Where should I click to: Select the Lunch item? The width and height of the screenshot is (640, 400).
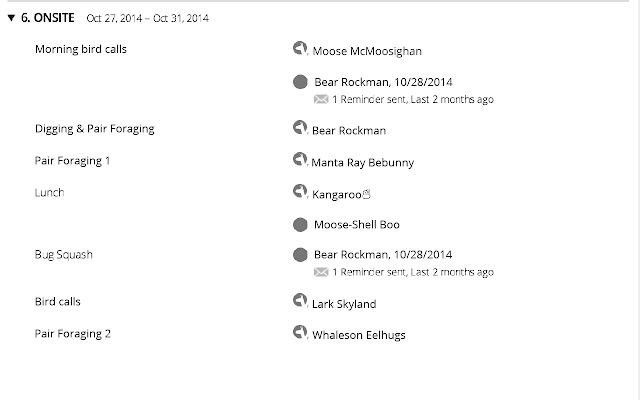(49, 193)
